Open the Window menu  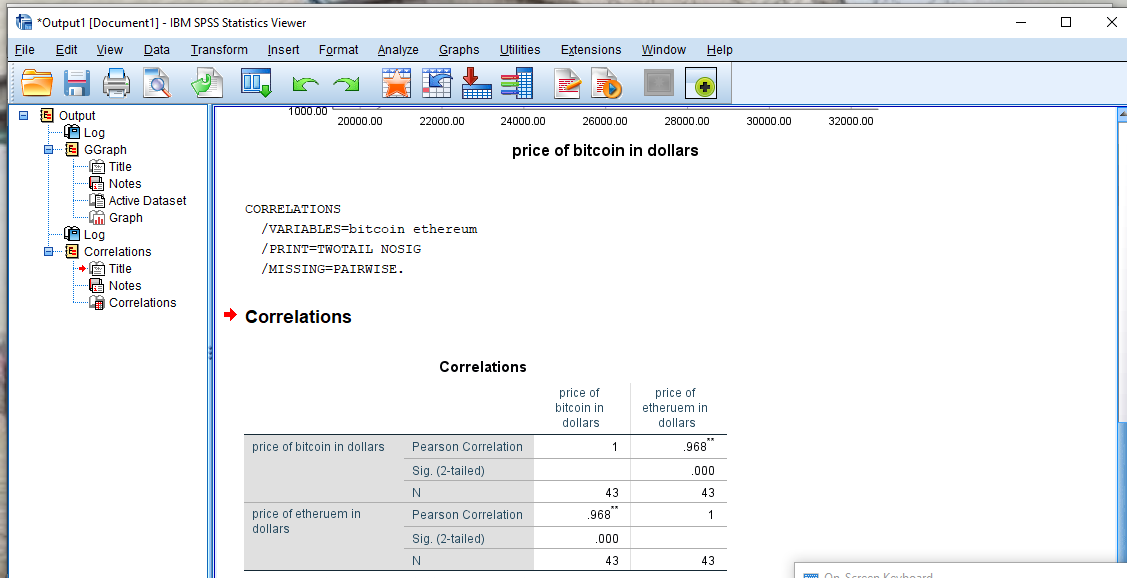(x=663, y=50)
